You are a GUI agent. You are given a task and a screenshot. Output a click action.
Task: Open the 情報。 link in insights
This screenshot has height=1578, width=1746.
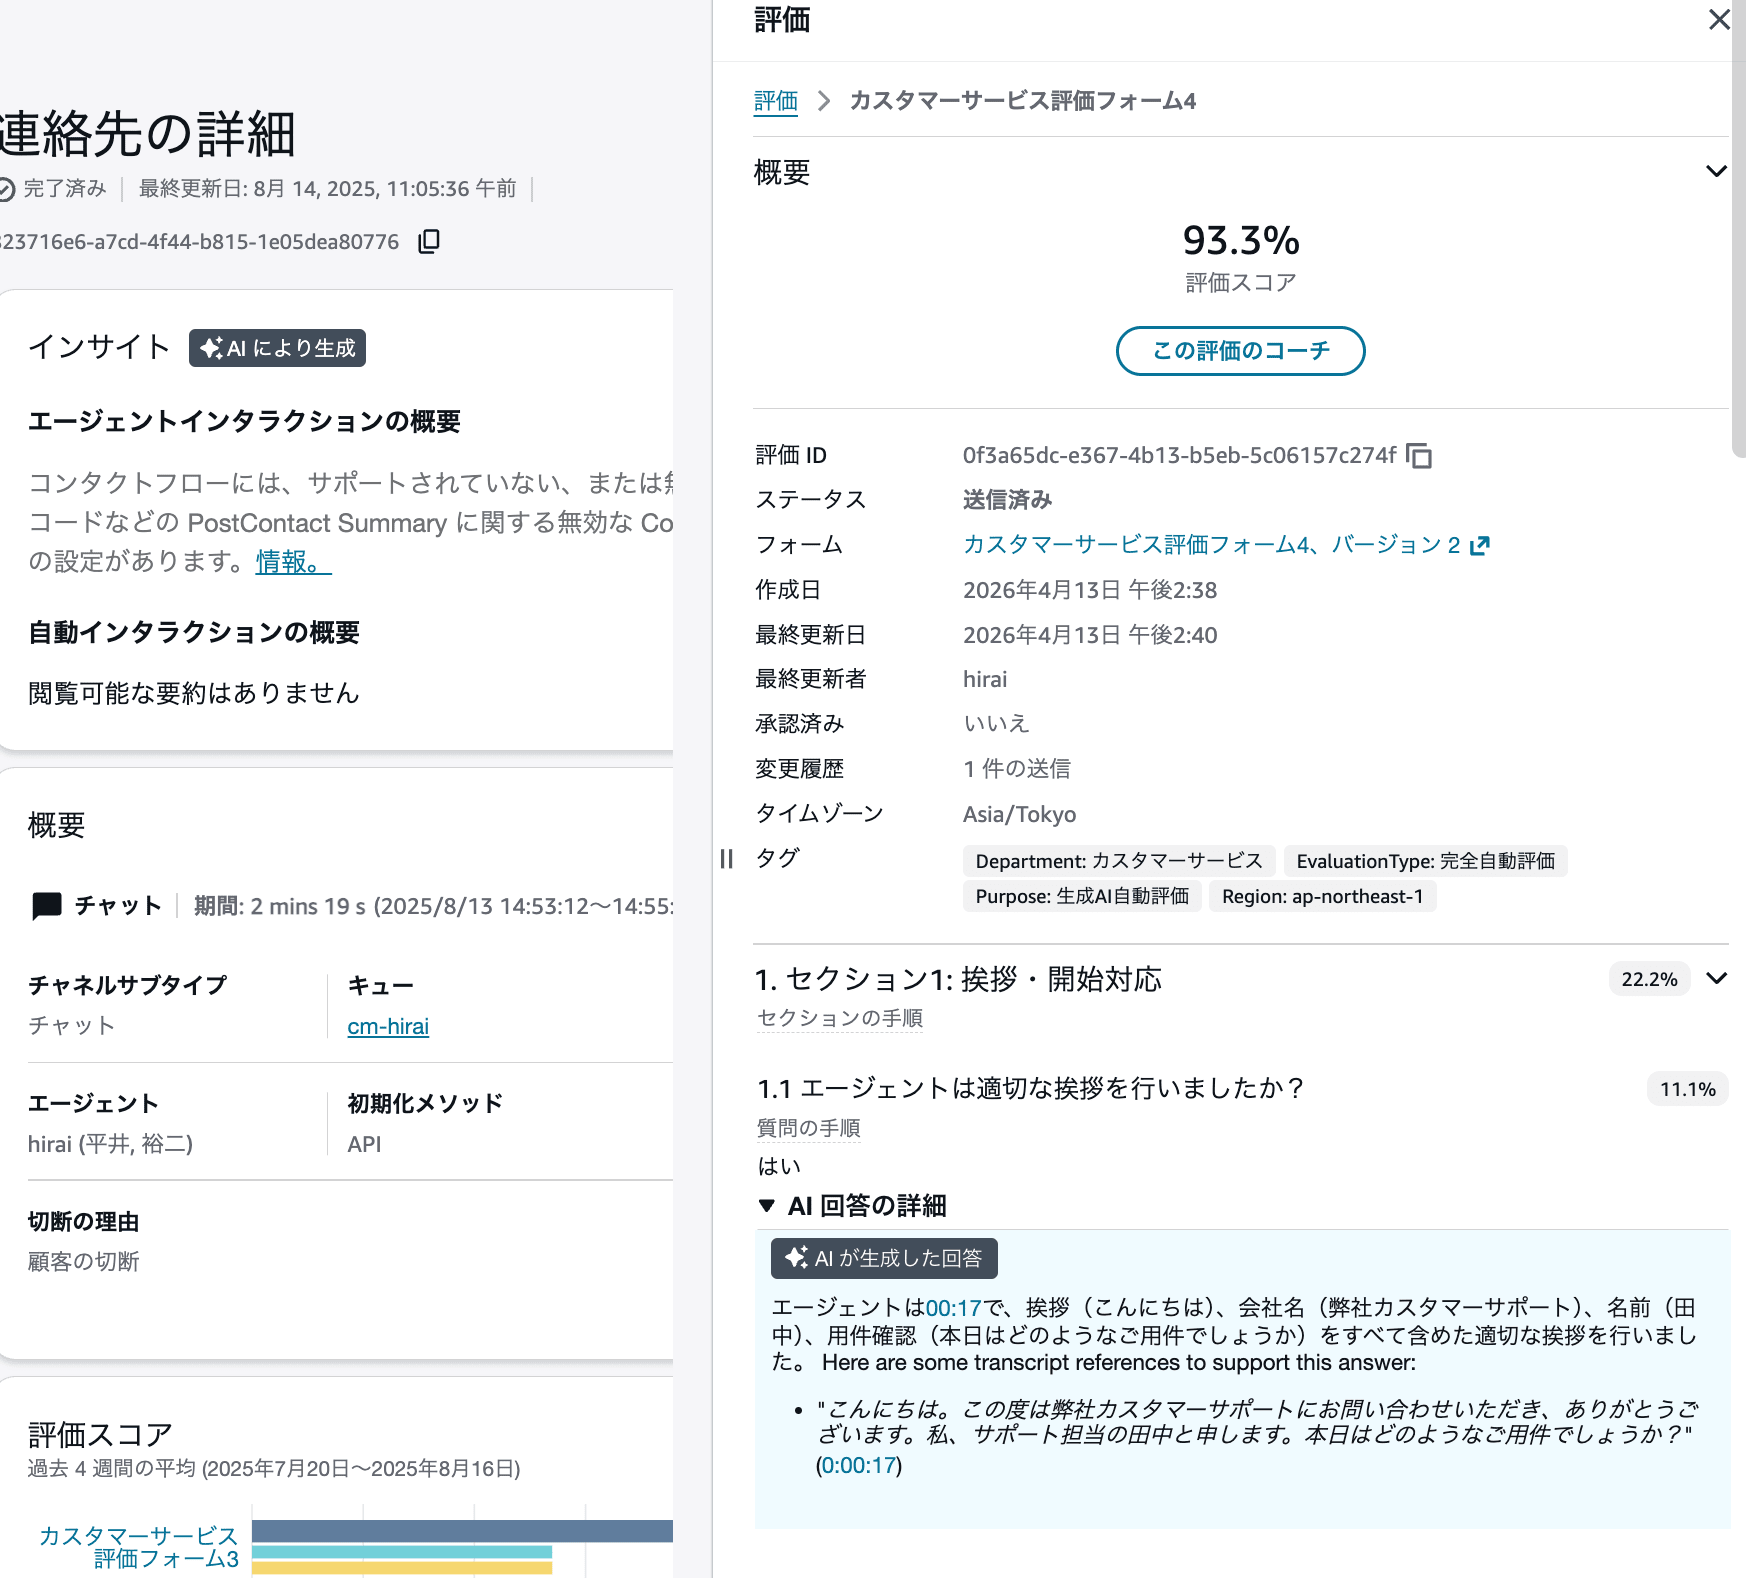290,563
